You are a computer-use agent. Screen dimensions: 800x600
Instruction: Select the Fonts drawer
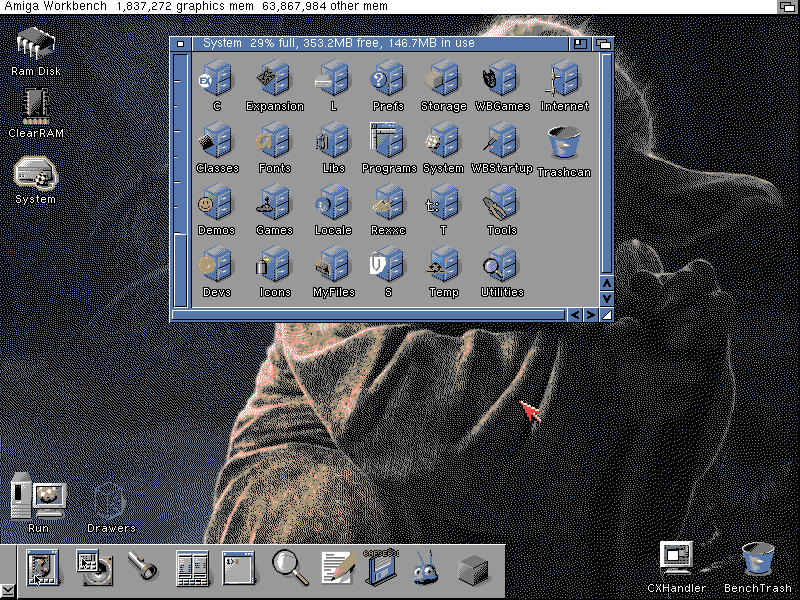[x=274, y=141]
